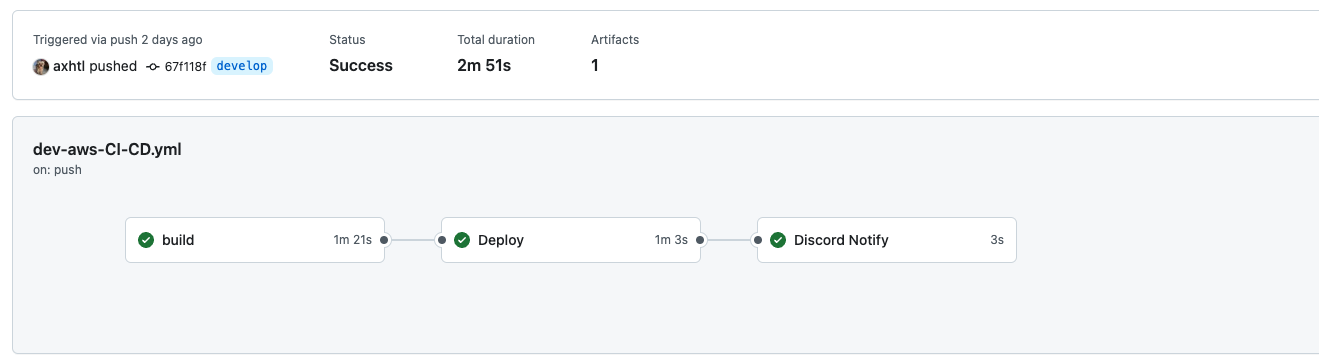Click connector dot on Deploy job's left edge

[x=441, y=240]
